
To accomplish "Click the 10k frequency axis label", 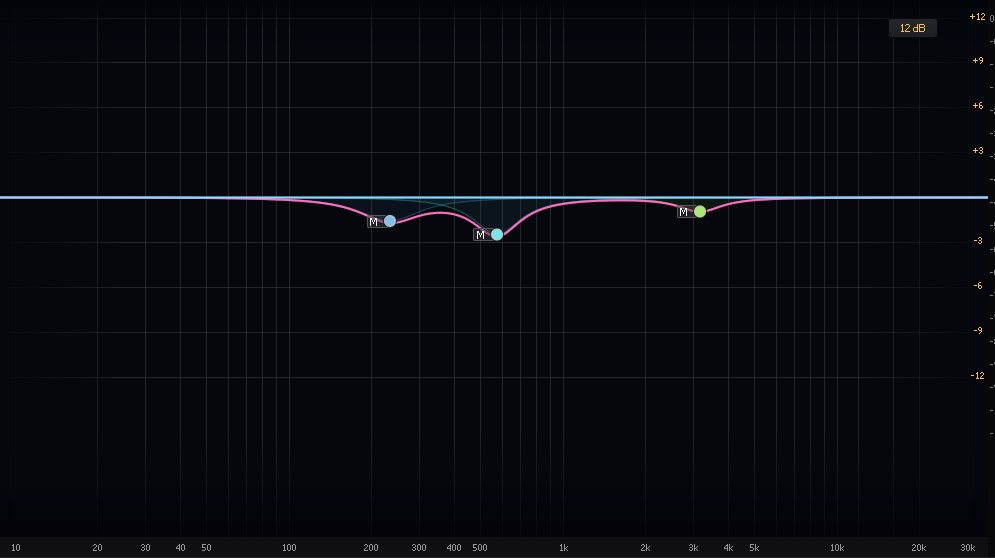I will pos(837,548).
